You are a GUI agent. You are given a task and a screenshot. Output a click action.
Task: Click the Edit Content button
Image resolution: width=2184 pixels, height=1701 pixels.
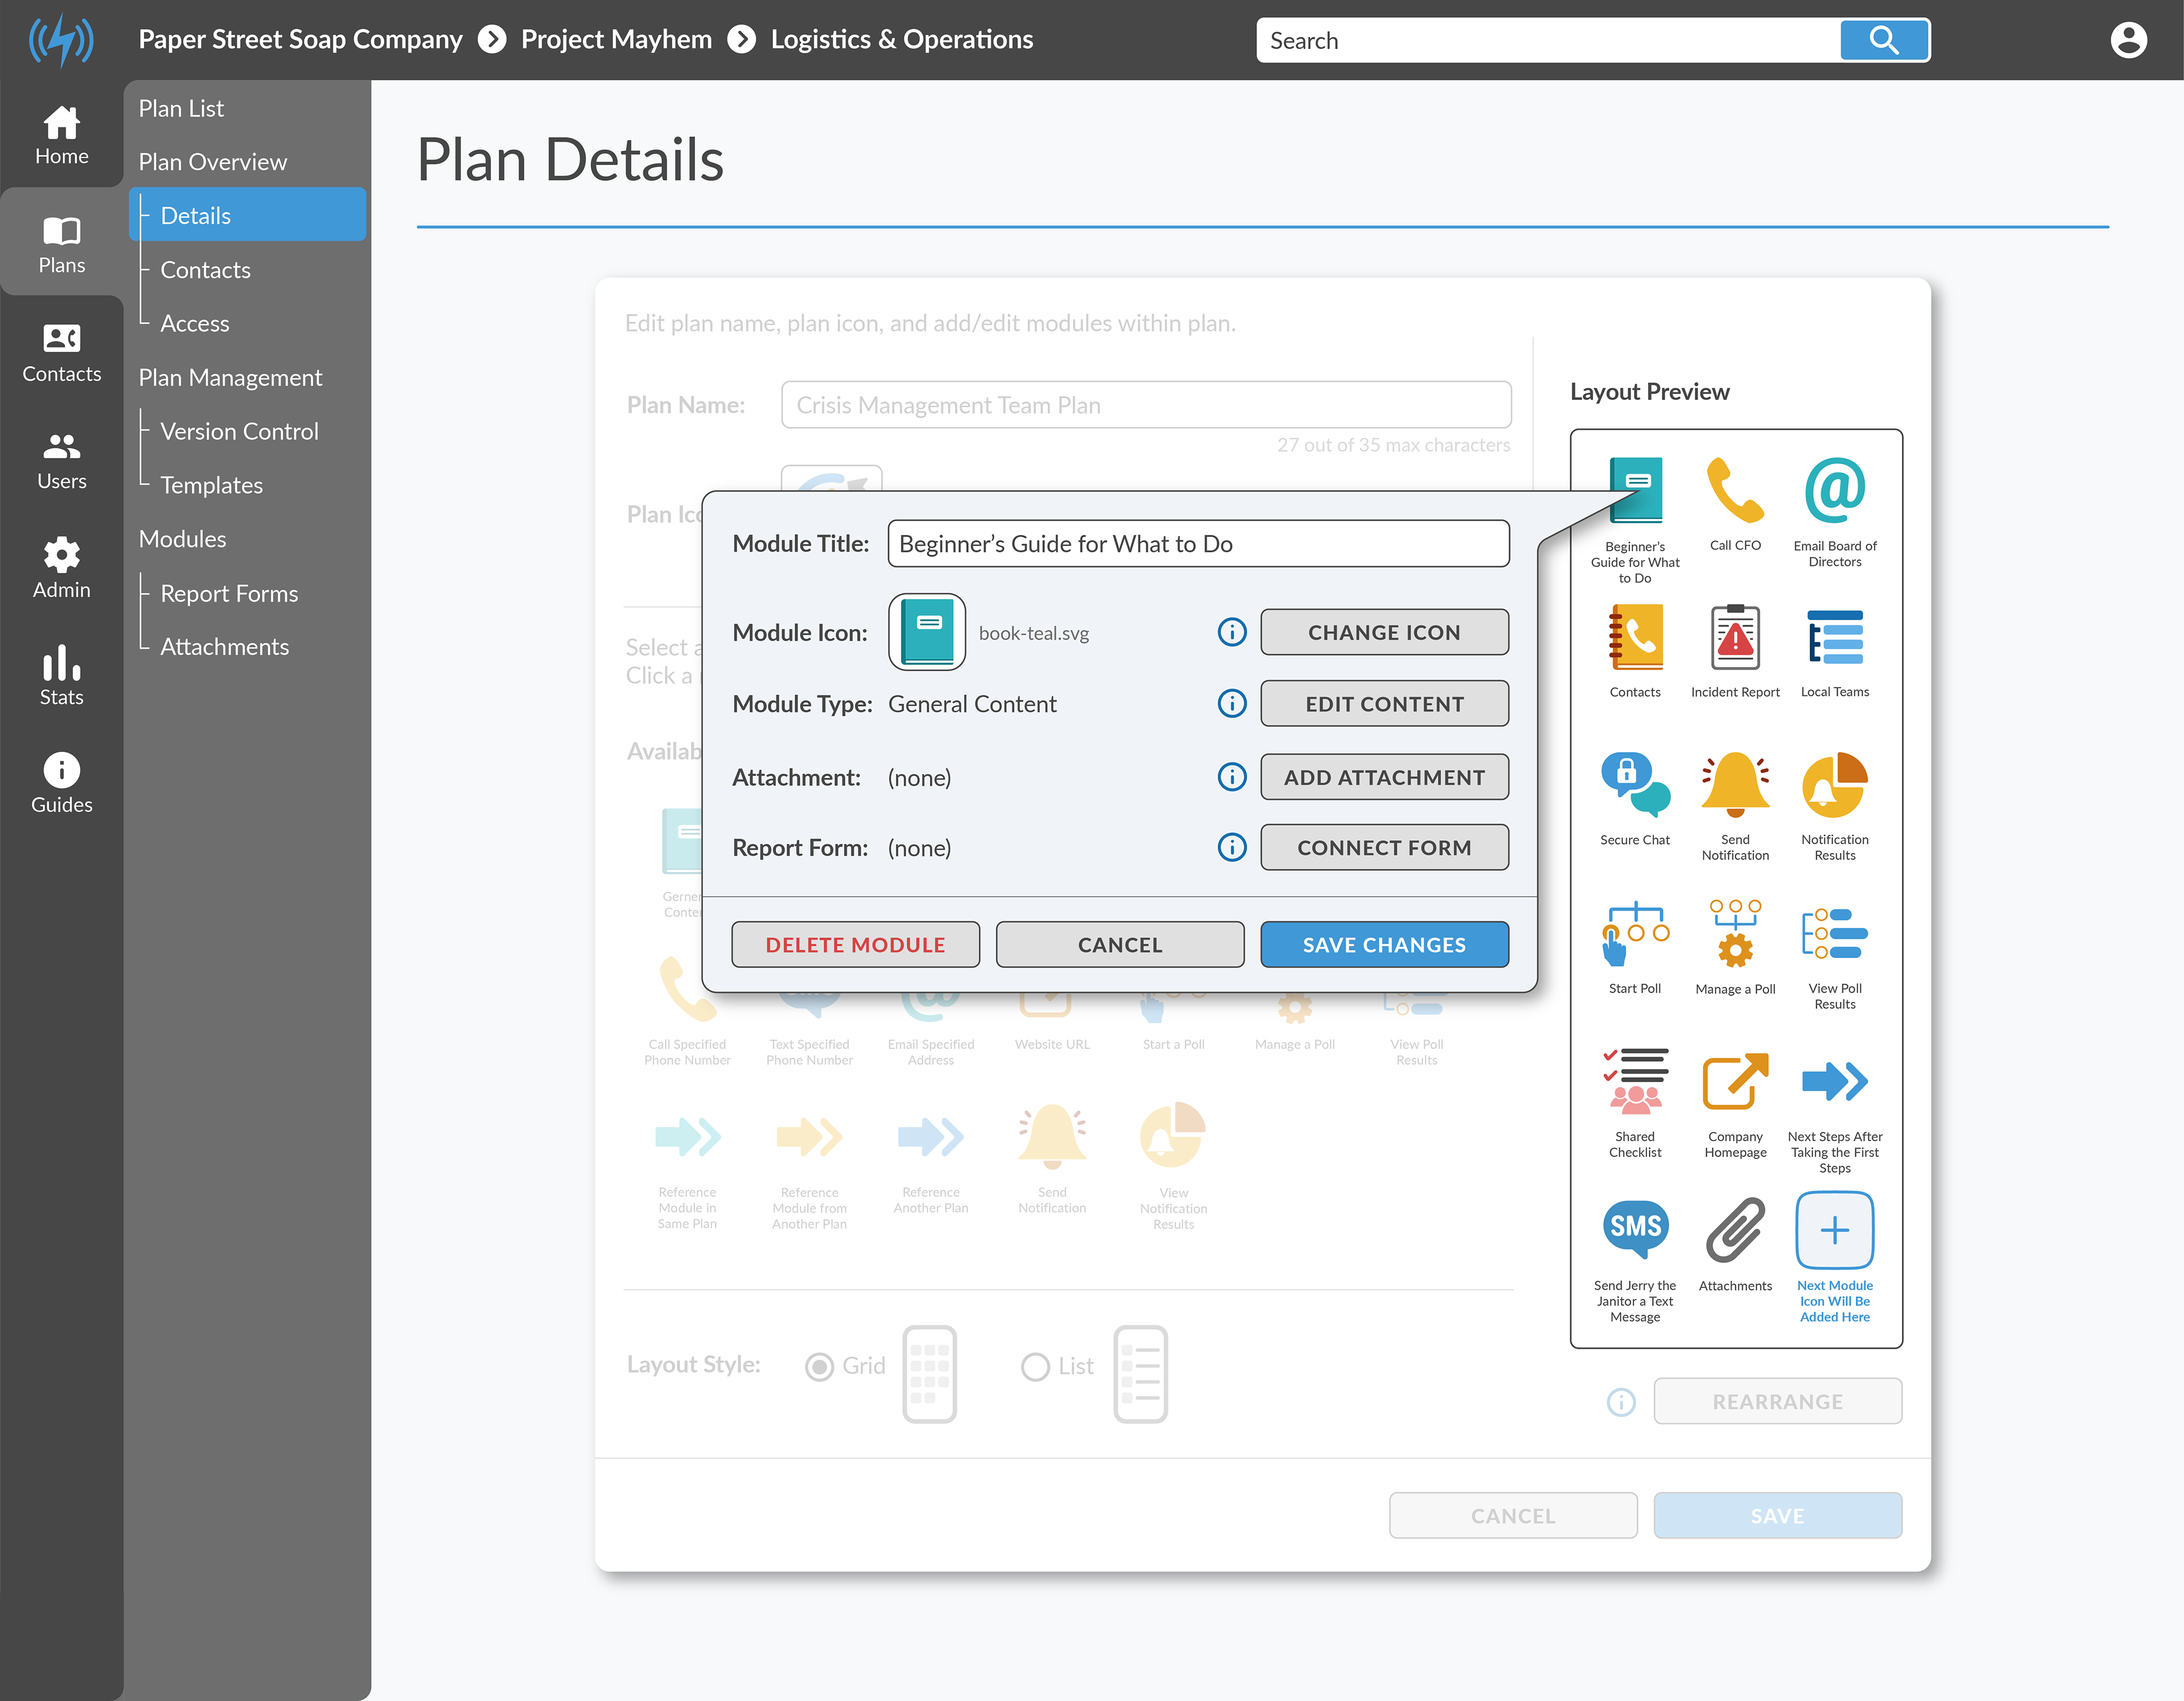coord(1384,704)
